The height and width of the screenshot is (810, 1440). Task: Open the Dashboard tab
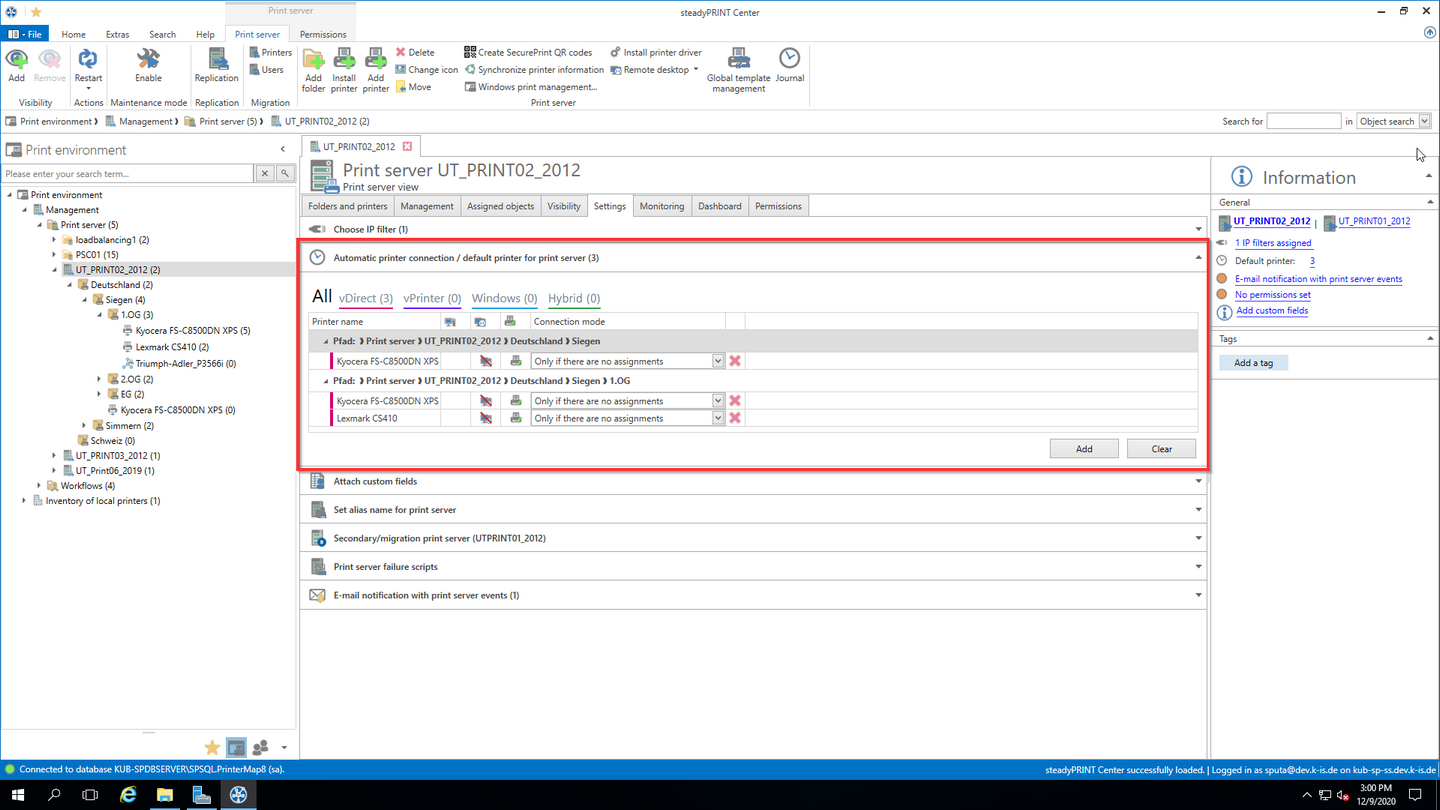click(720, 206)
